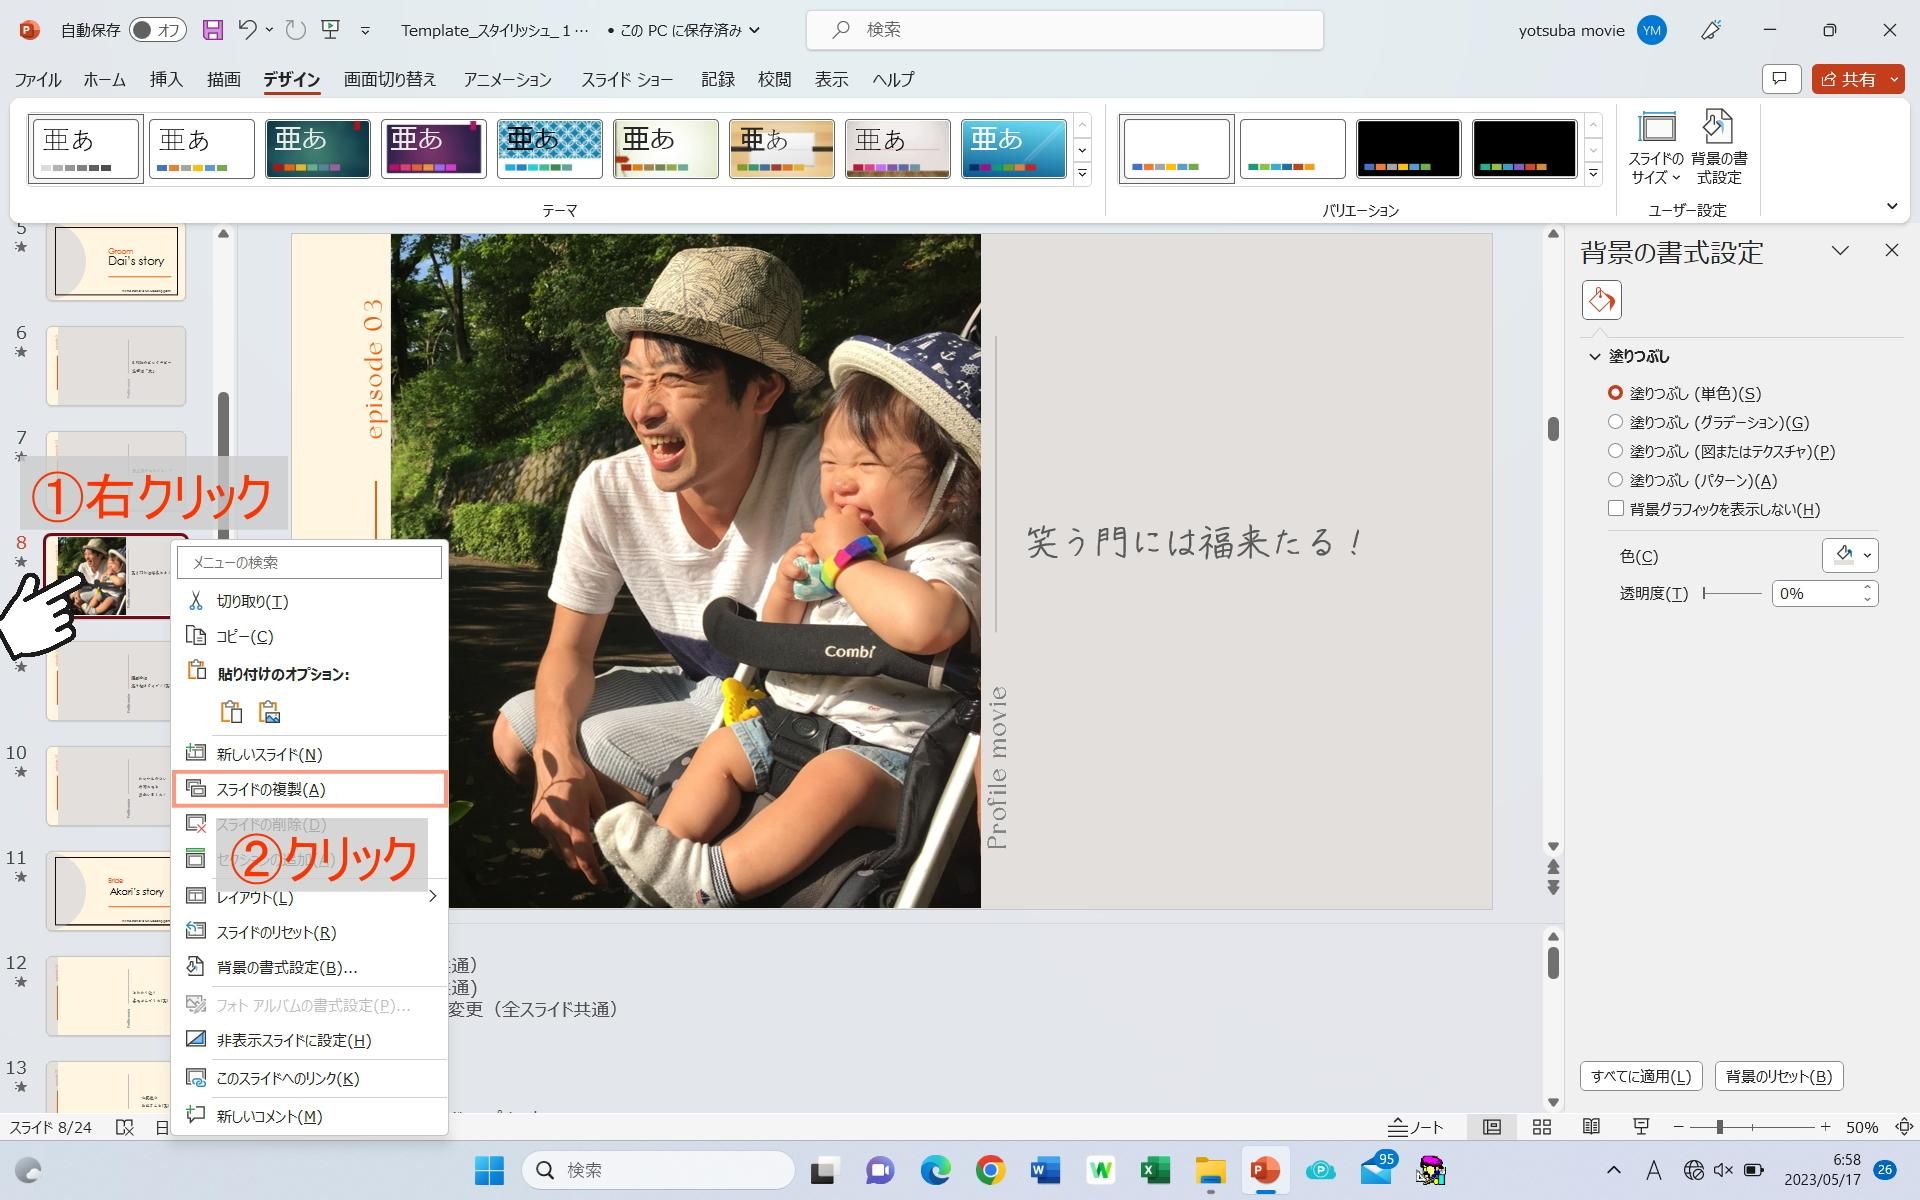This screenshot has height=1200, width=1920.
Task: Select 塗りつぶし (パターン) radio button
Action: (1615, 480)
